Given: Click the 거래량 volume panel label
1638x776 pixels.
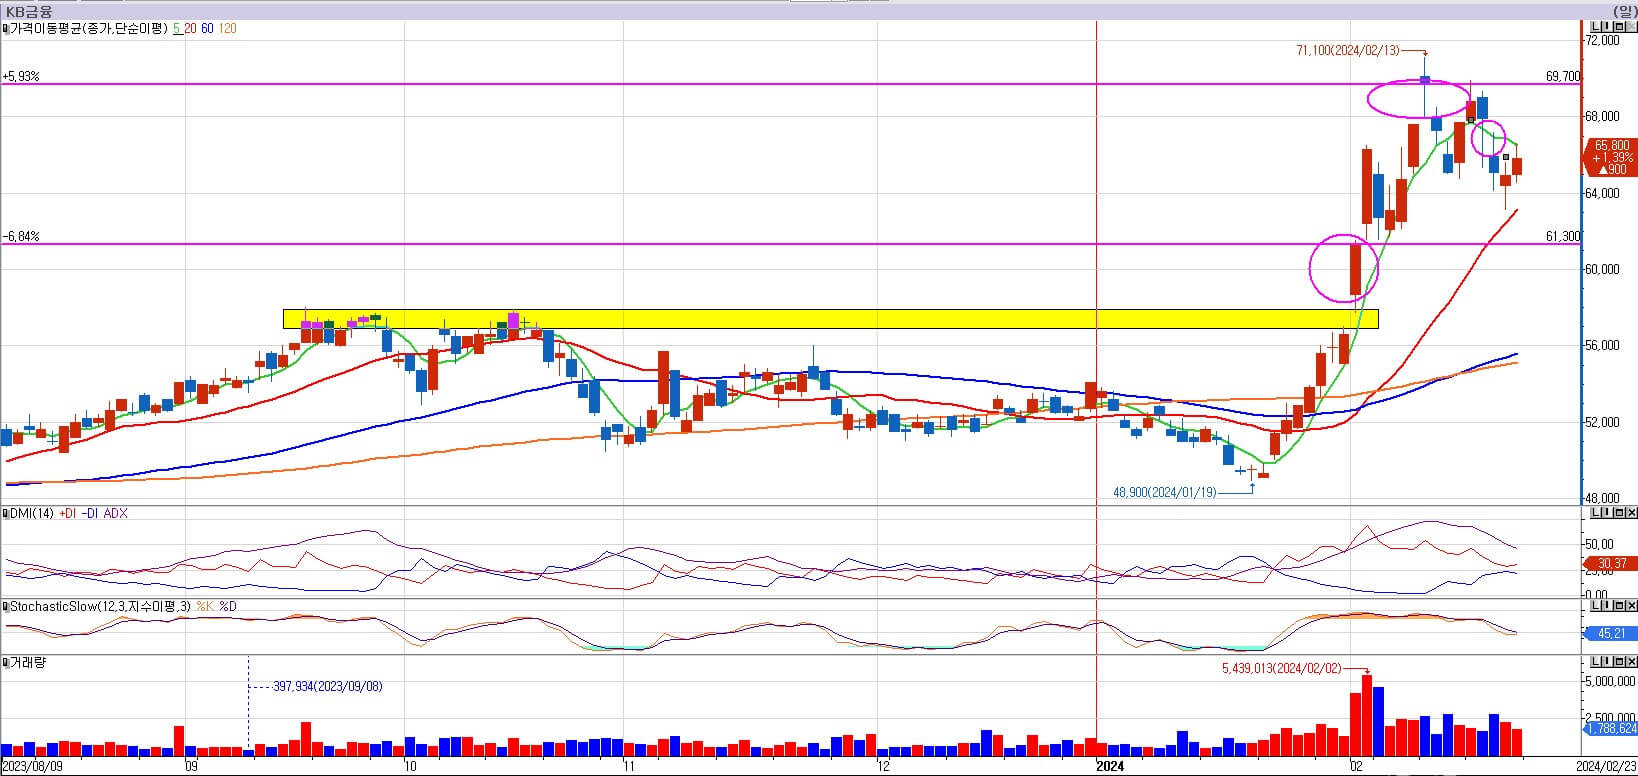Looking at the screenshot, I should click(x=28, y=663).
